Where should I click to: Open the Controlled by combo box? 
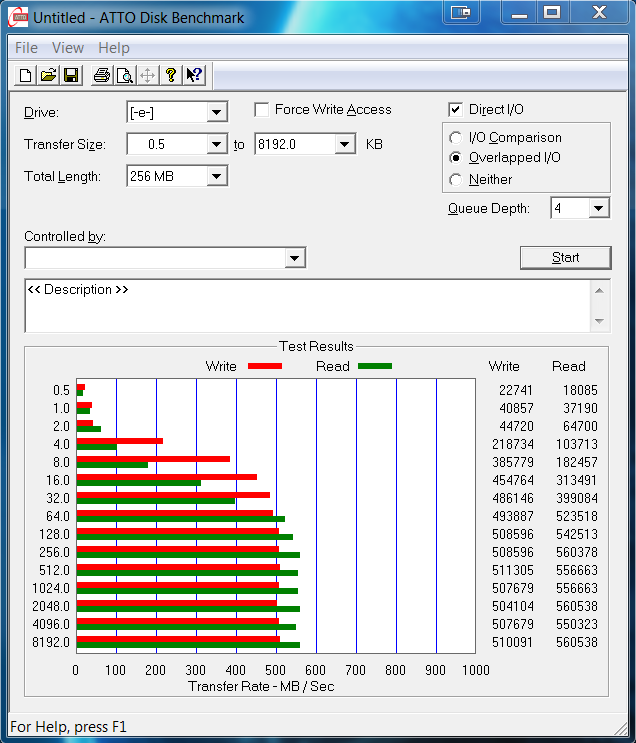click(294, 258)
